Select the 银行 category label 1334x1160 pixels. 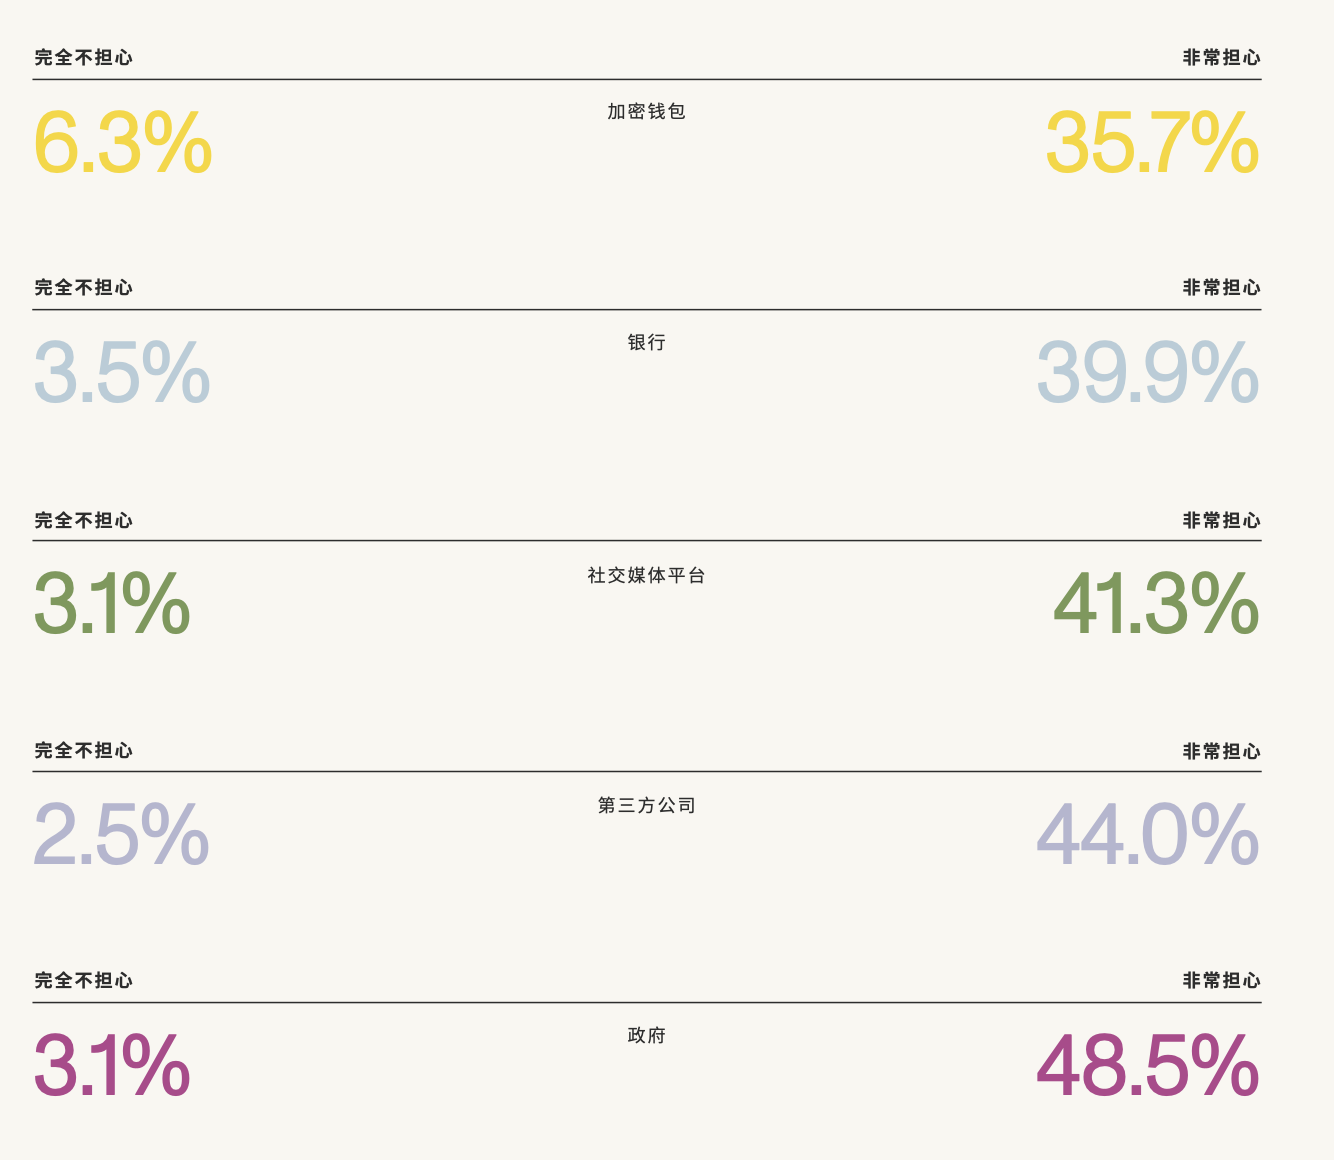[646, 342]
